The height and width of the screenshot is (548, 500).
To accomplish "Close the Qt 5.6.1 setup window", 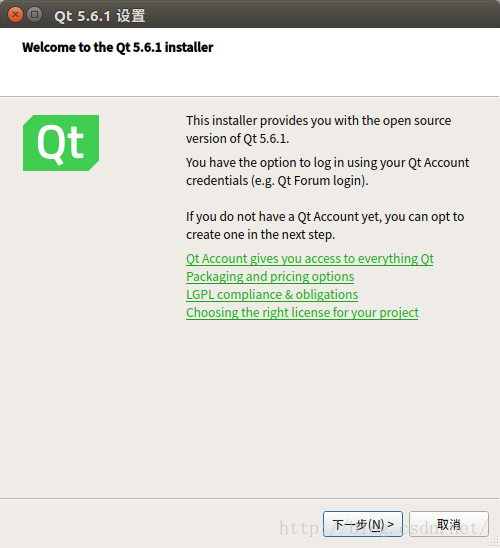I will coord(15,15).
